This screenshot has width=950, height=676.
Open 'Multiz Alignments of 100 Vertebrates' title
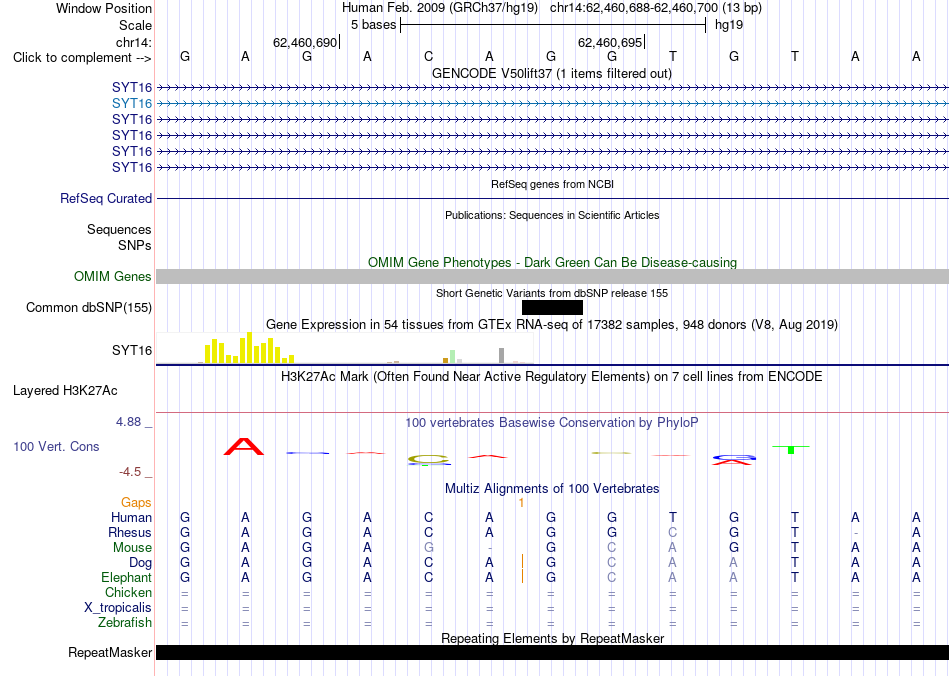[552, 489]
